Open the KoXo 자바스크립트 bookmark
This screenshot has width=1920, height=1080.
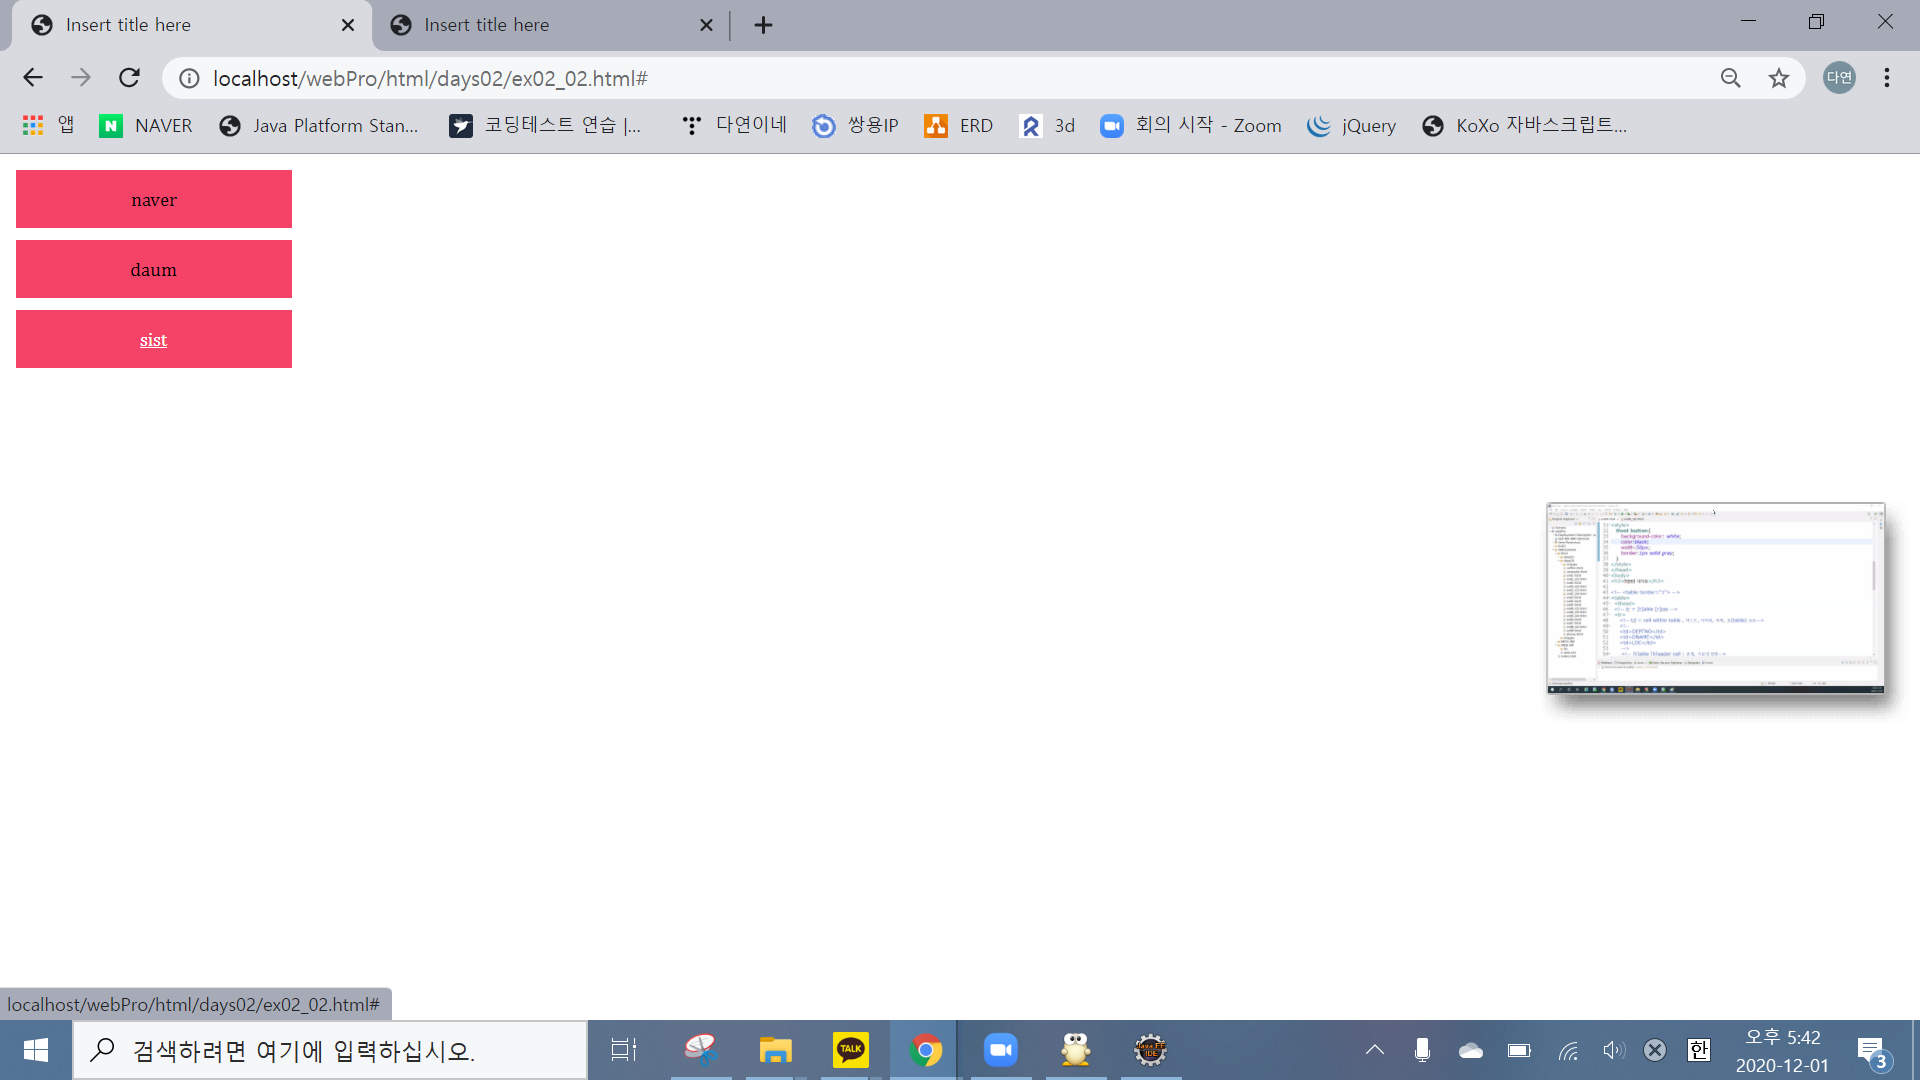click(x=1524, y=125)
